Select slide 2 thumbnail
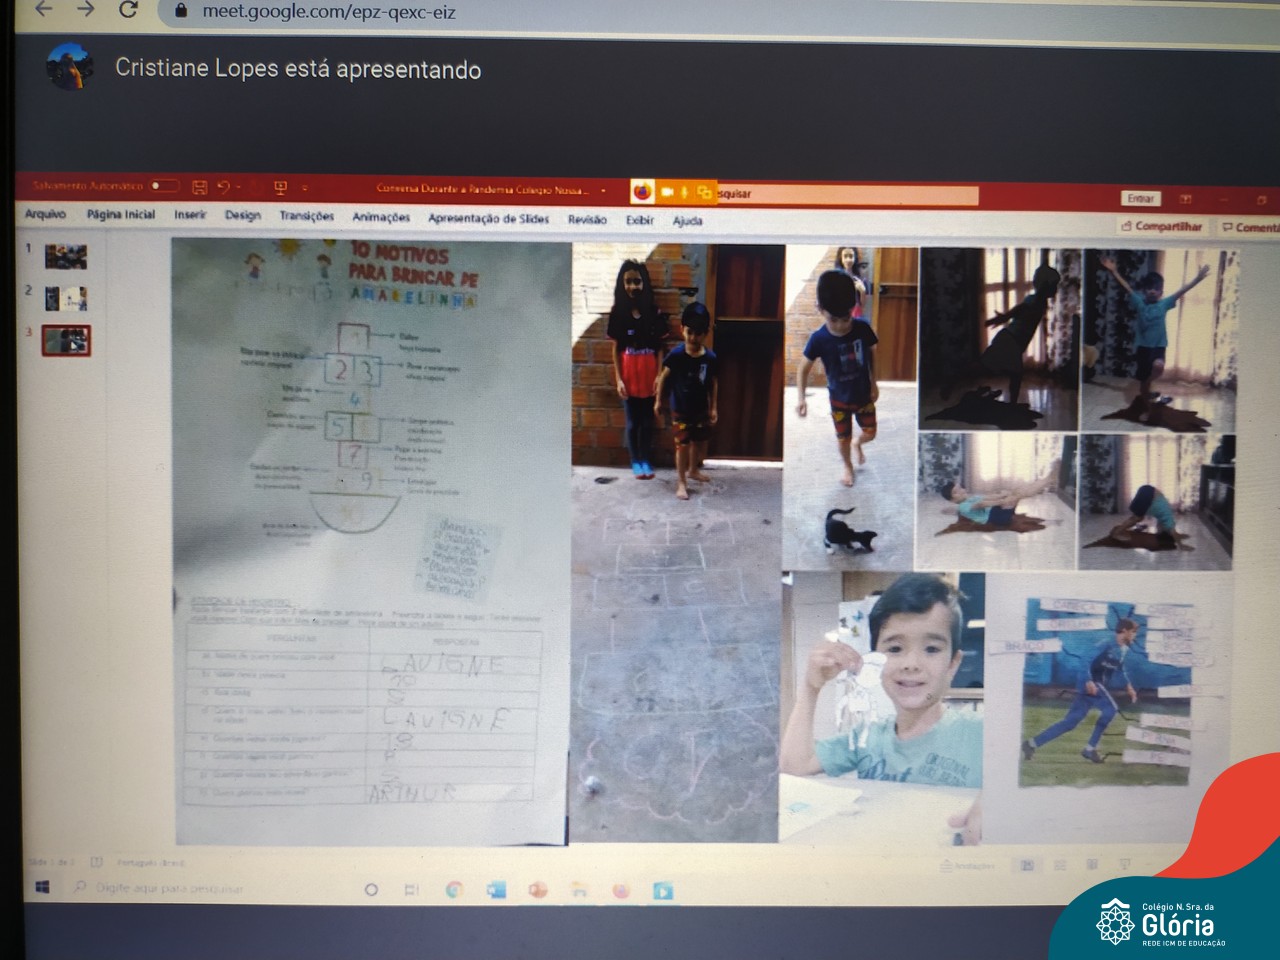Image resolution: width=1280 pixels, height=960 pixels. click(66, 298)
